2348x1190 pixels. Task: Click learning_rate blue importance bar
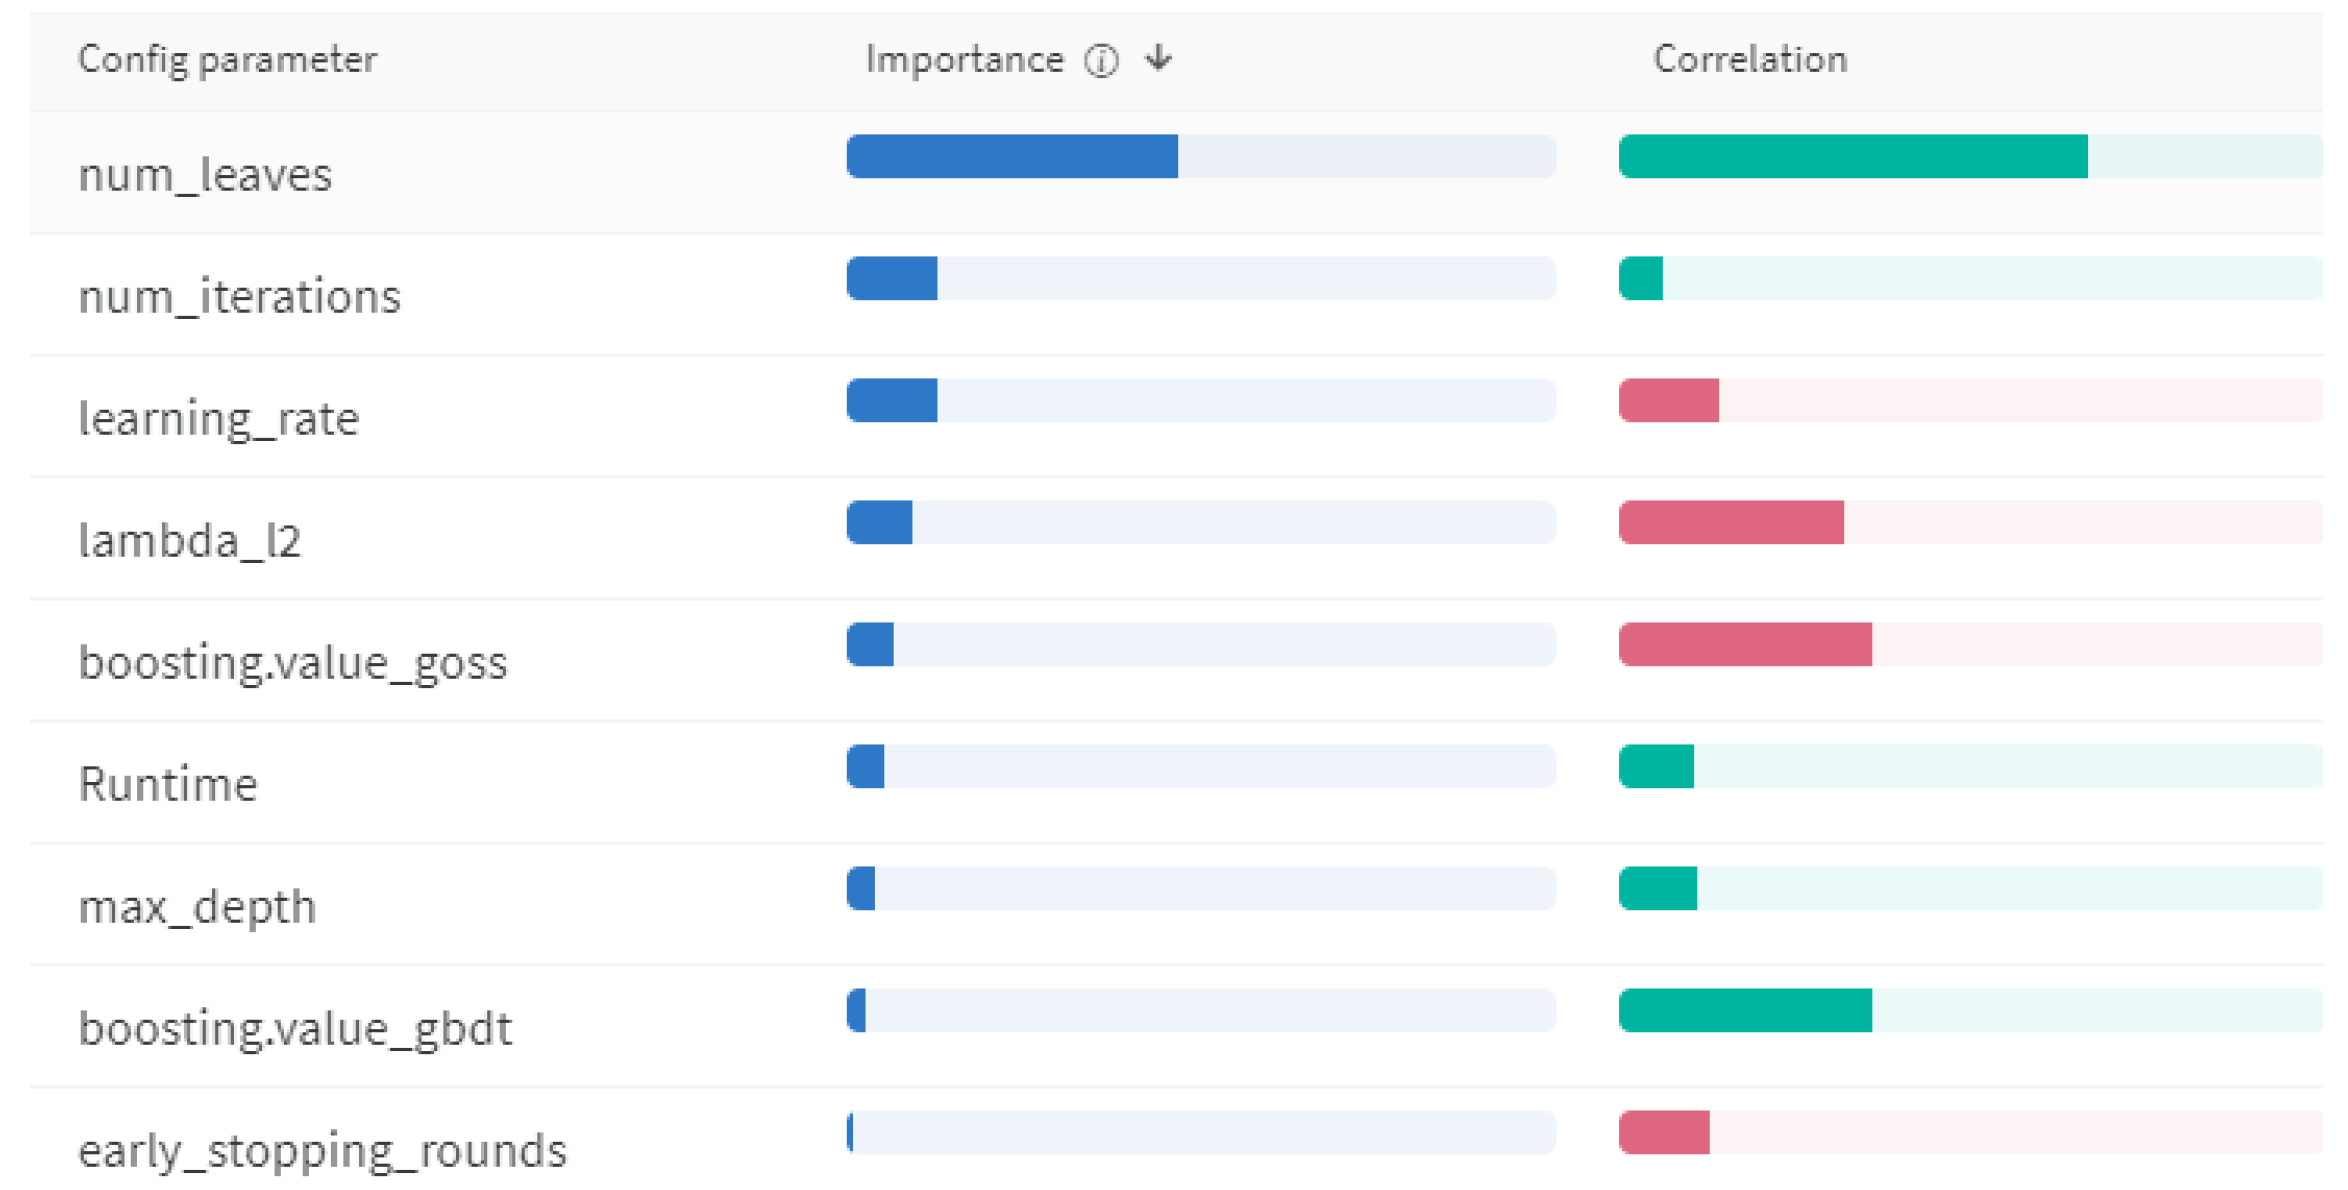coord(891,401)
